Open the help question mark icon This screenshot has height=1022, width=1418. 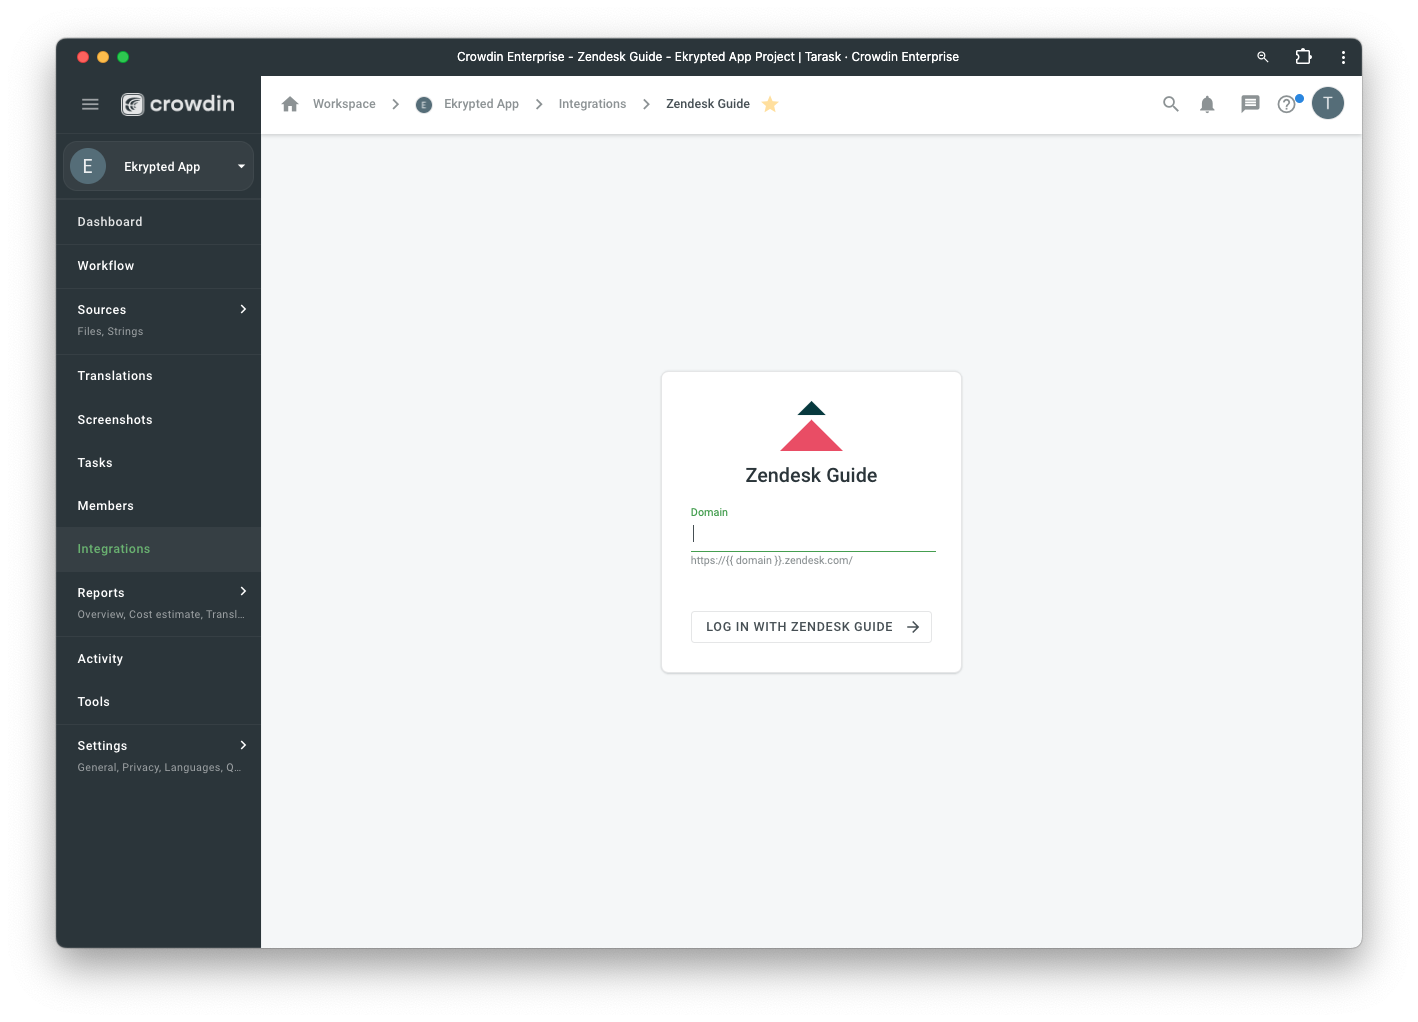click(1287, 104)
